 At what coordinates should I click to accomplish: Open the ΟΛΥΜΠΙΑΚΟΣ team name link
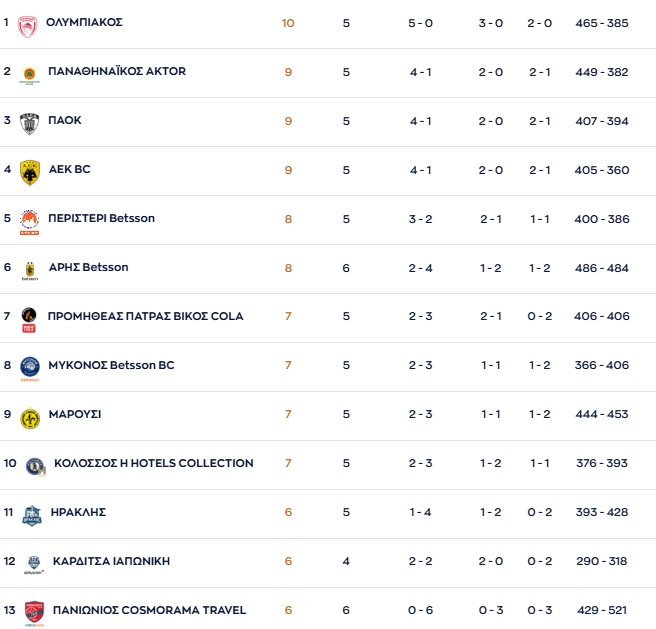coord(84,22)
